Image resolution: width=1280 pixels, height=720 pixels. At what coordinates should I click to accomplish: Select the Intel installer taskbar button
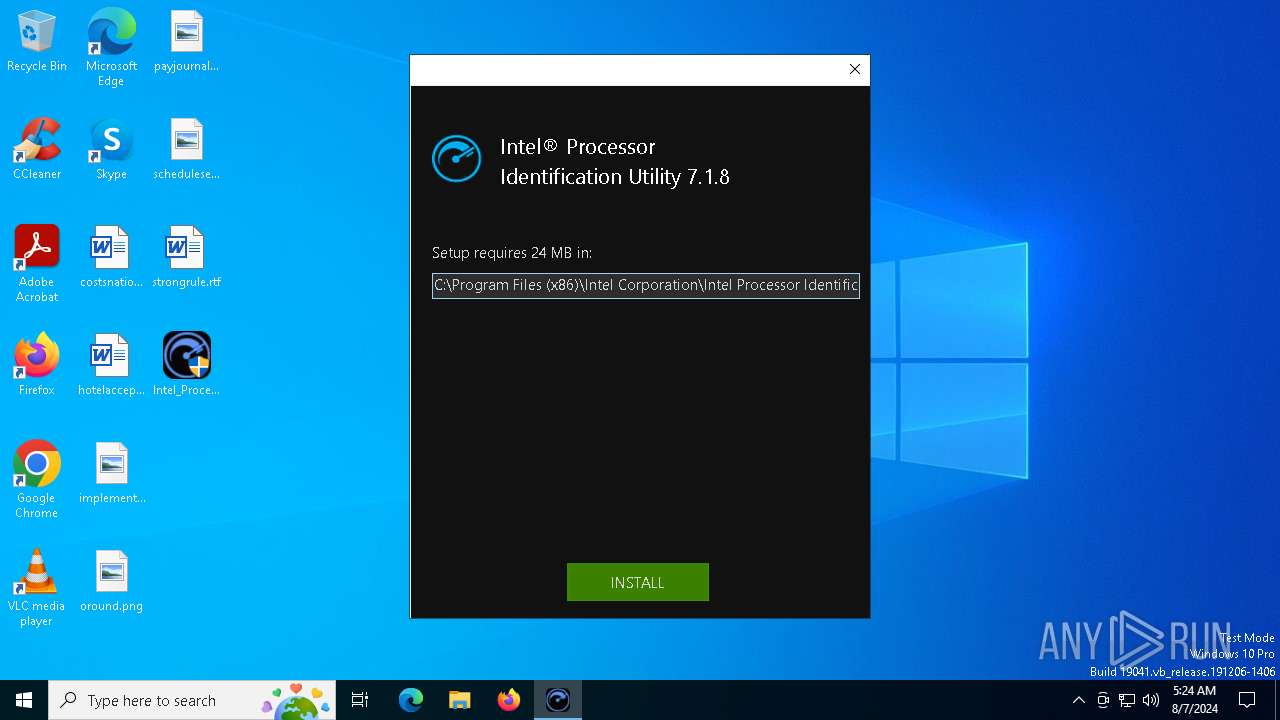click(x=558, y=700)
